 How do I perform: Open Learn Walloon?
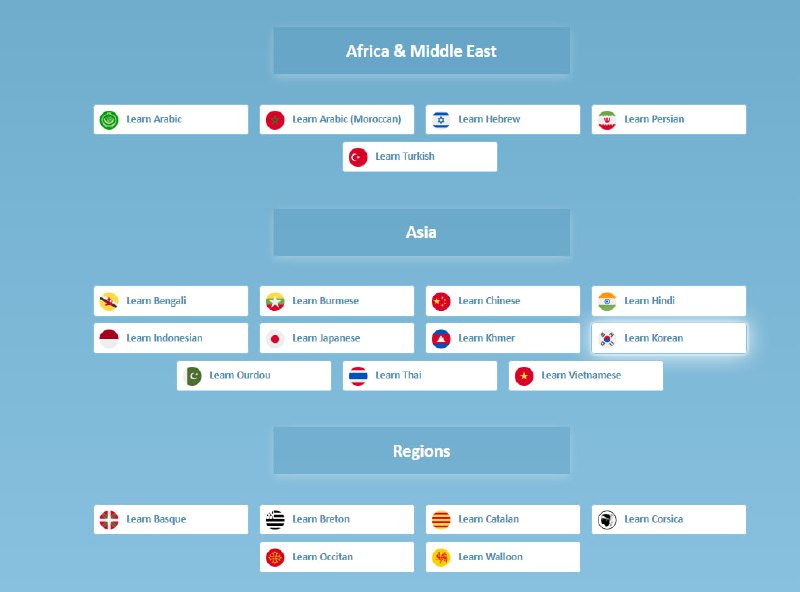coord(490,557)
